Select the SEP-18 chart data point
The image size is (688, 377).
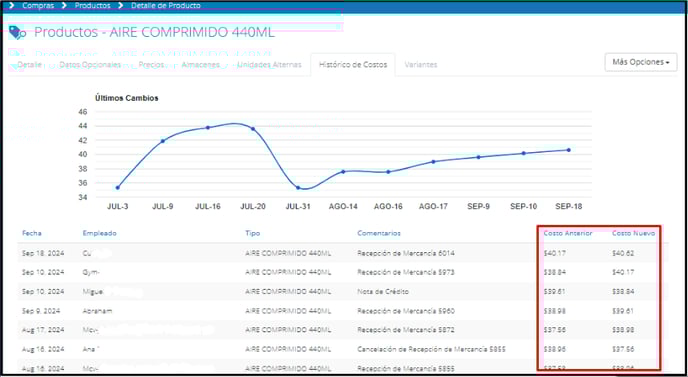[569, 150]
